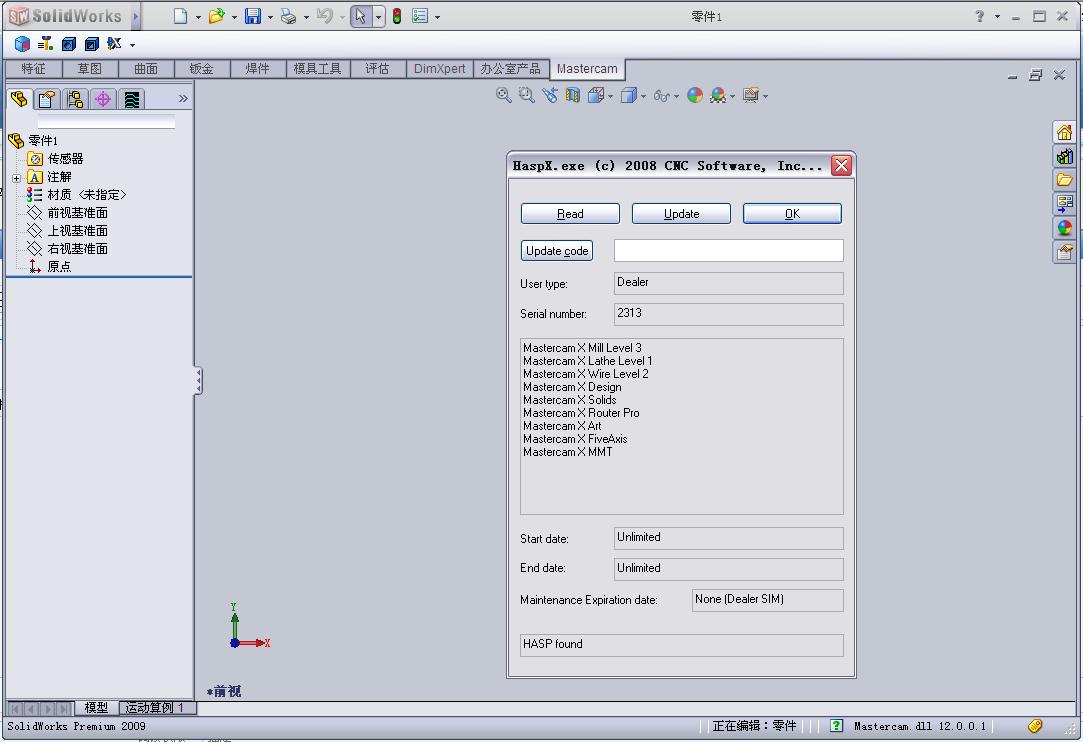This screenshot has width=1083, height=742.
Task: Open the Options dropdown arrow
Action: pos(437,17)
